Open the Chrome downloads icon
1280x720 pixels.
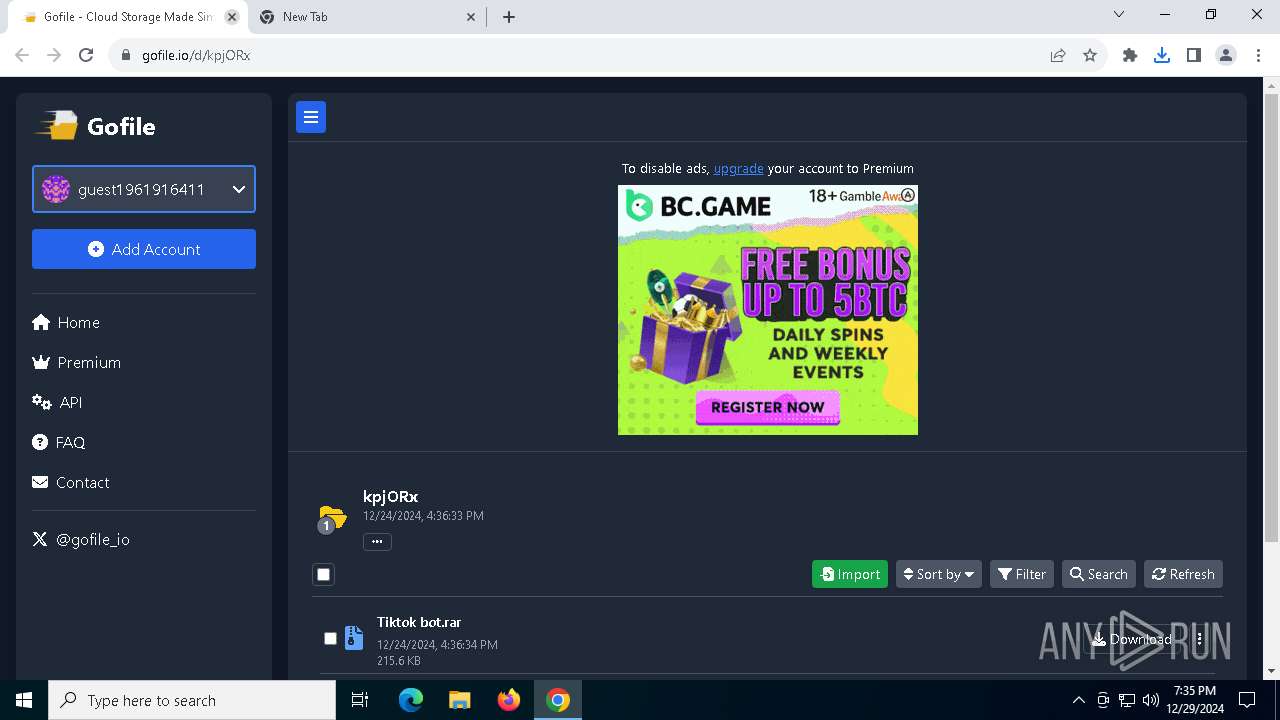click(1162, 55)
